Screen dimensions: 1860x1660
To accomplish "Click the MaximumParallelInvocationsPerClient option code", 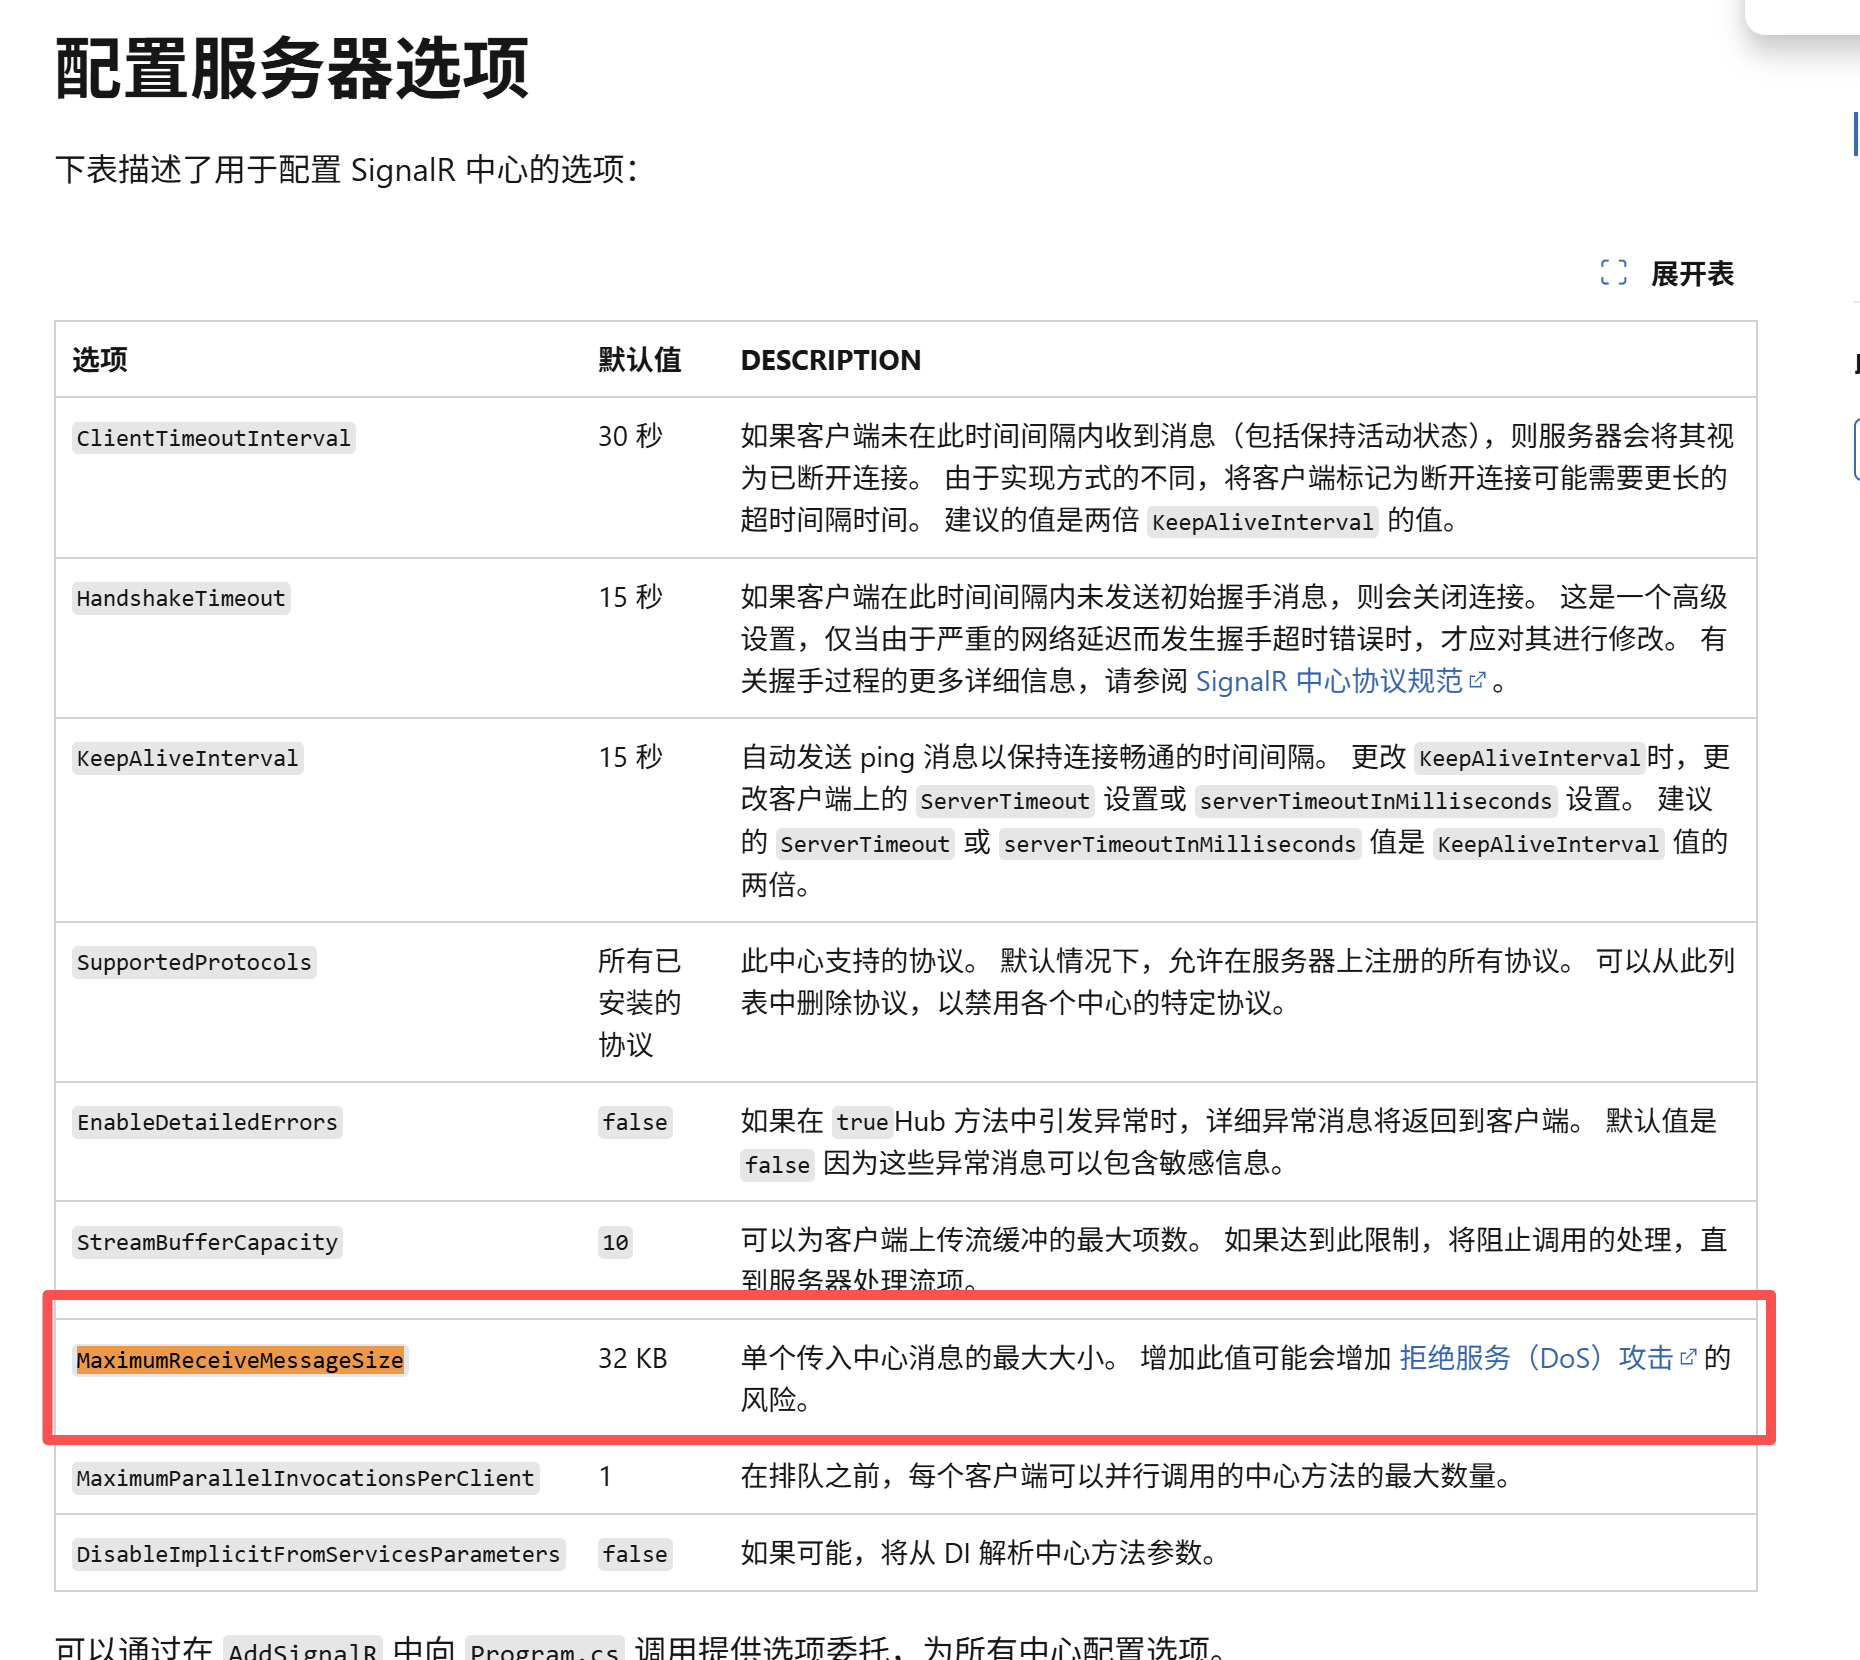I will click(x=306, y=1478).
